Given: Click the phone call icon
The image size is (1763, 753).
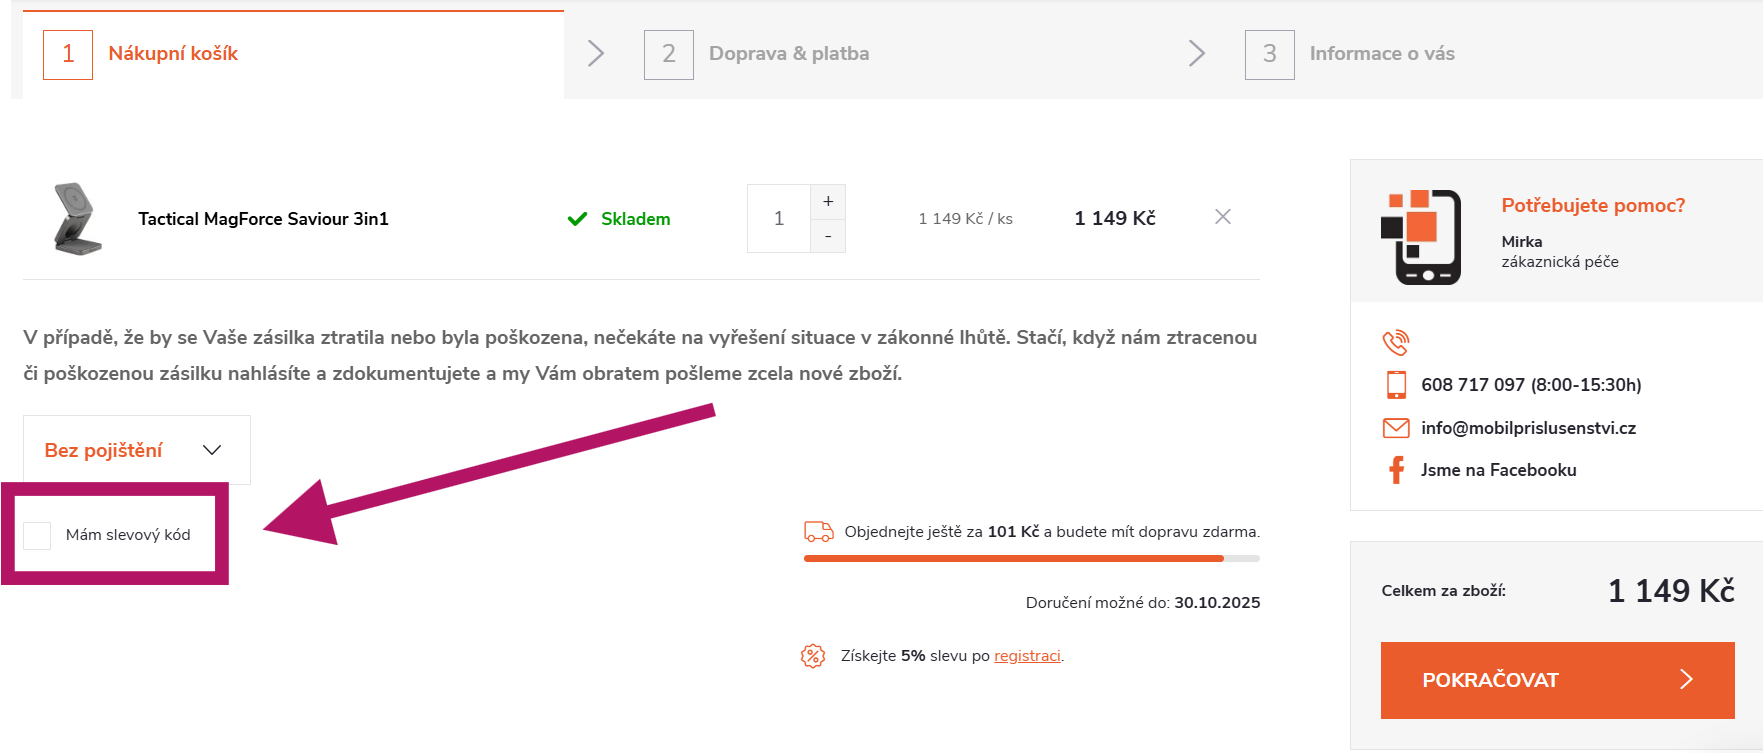Looking at the screenshot, I should pos(1395,342).
